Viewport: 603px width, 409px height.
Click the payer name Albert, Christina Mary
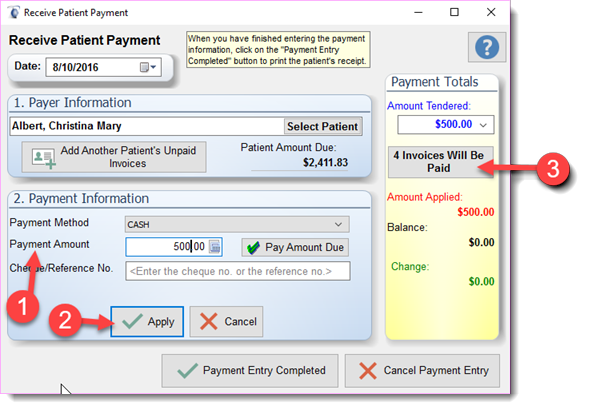pos(67,126)
